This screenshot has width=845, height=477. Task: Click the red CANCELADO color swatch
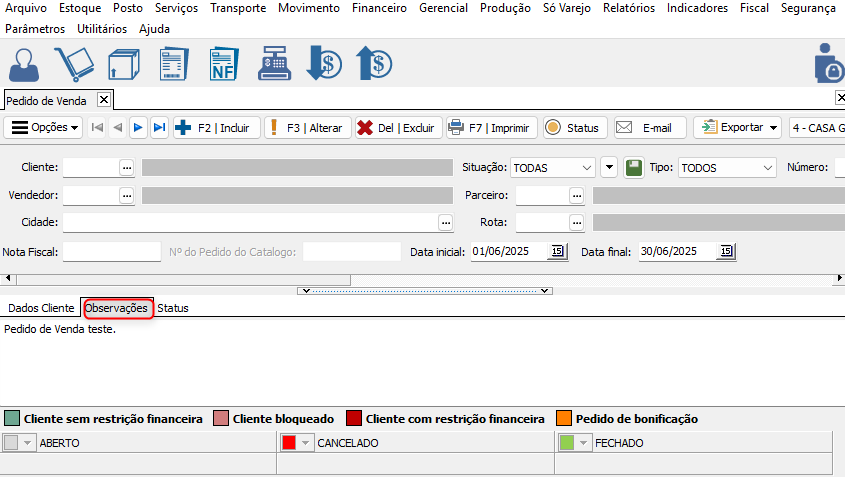coord(289,442)
